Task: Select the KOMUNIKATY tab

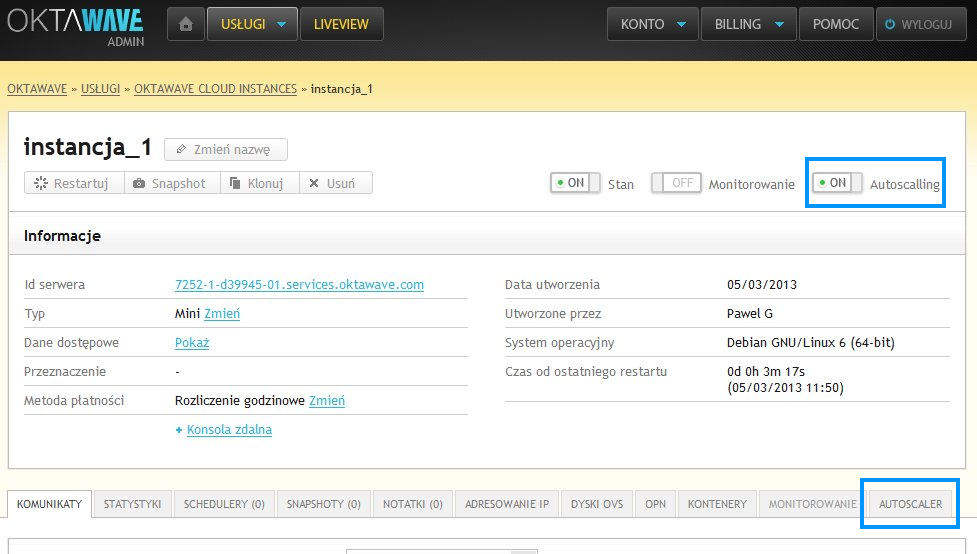Action: (49, 504)
